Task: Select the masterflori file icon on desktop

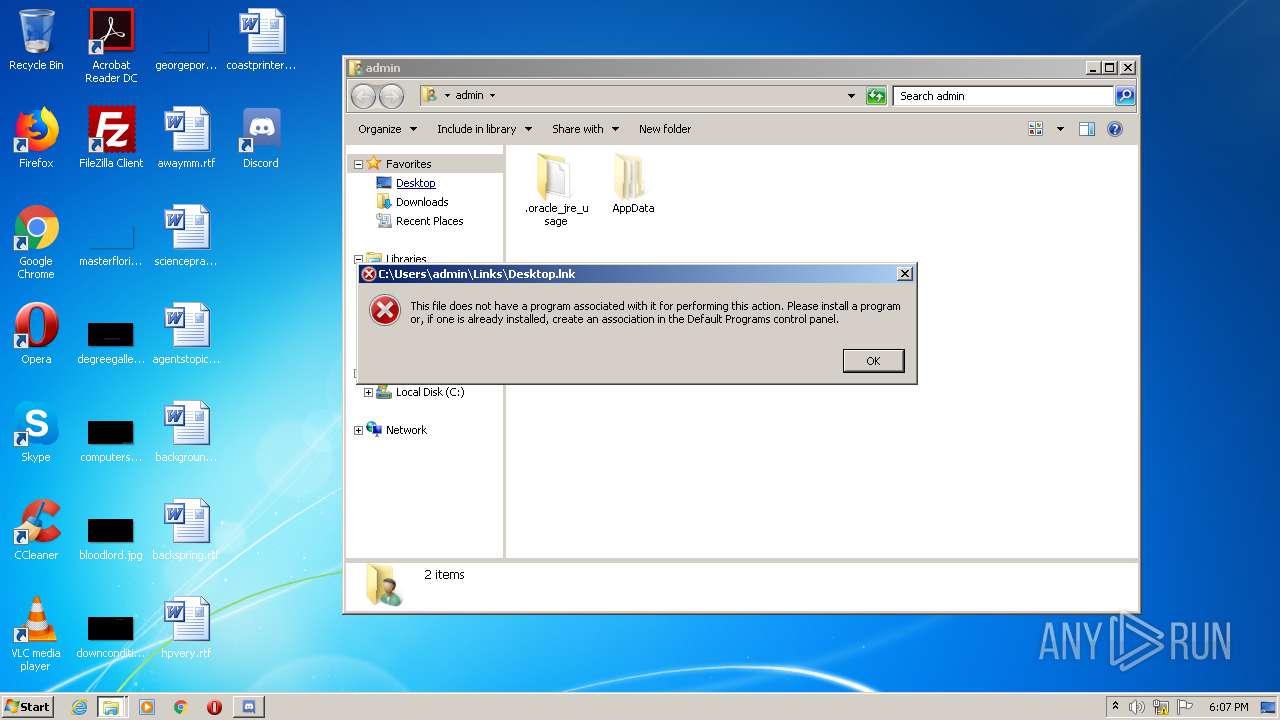Action: 111,246
